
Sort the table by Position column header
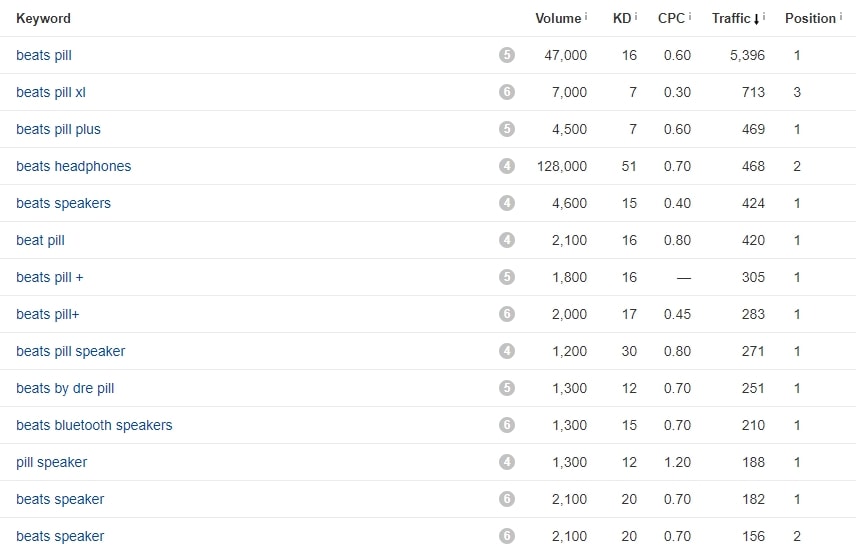pyautogui.click(x=810, y=19)
